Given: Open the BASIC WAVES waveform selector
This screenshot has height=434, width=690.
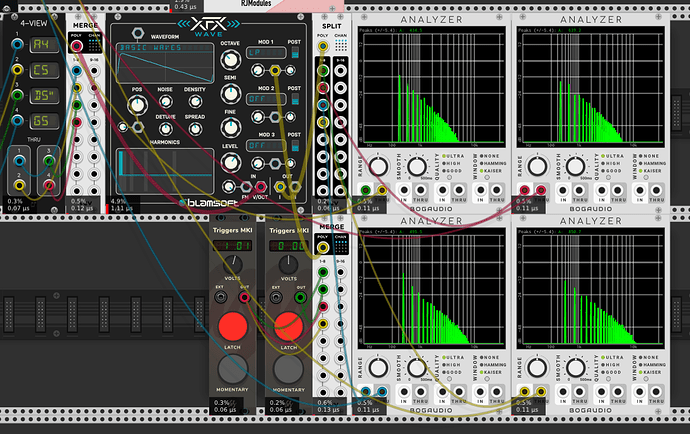Looking at the screenshot, I should [165, 48].
